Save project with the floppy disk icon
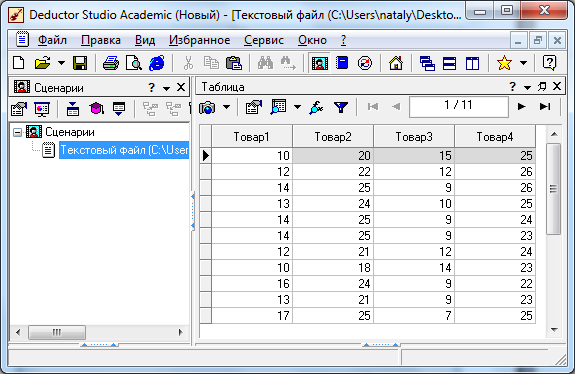The image size is (575, 374). [80, 63]
